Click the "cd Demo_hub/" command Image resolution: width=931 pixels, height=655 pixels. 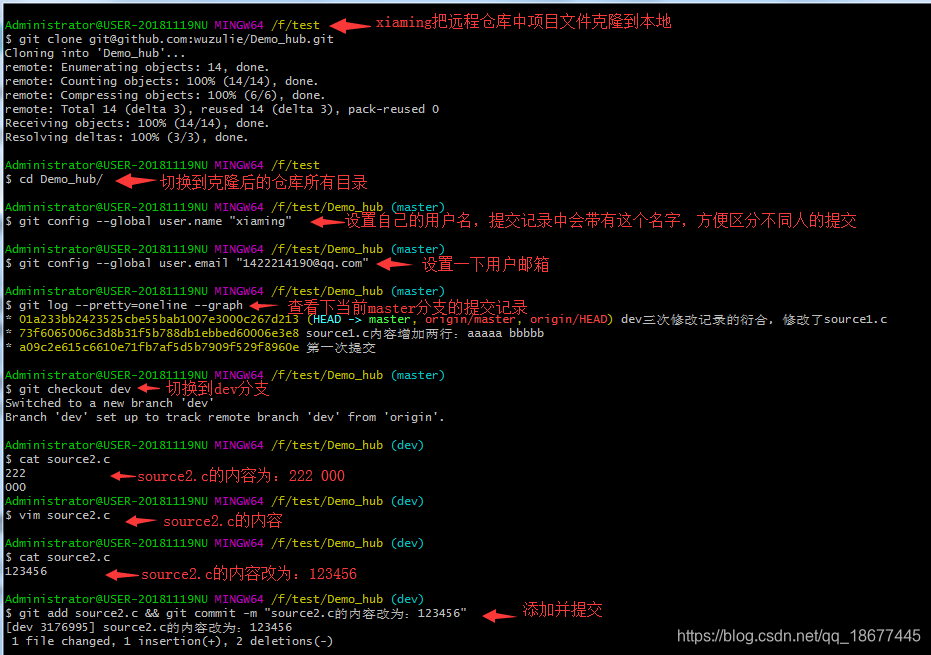54,179
